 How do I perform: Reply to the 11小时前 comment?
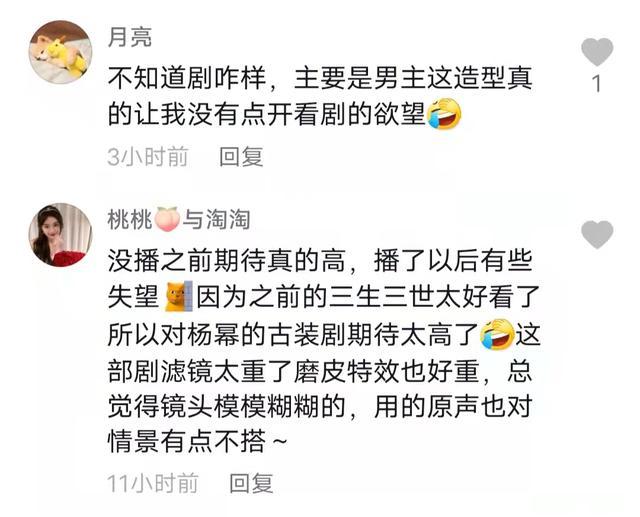[x=251, y=484]
